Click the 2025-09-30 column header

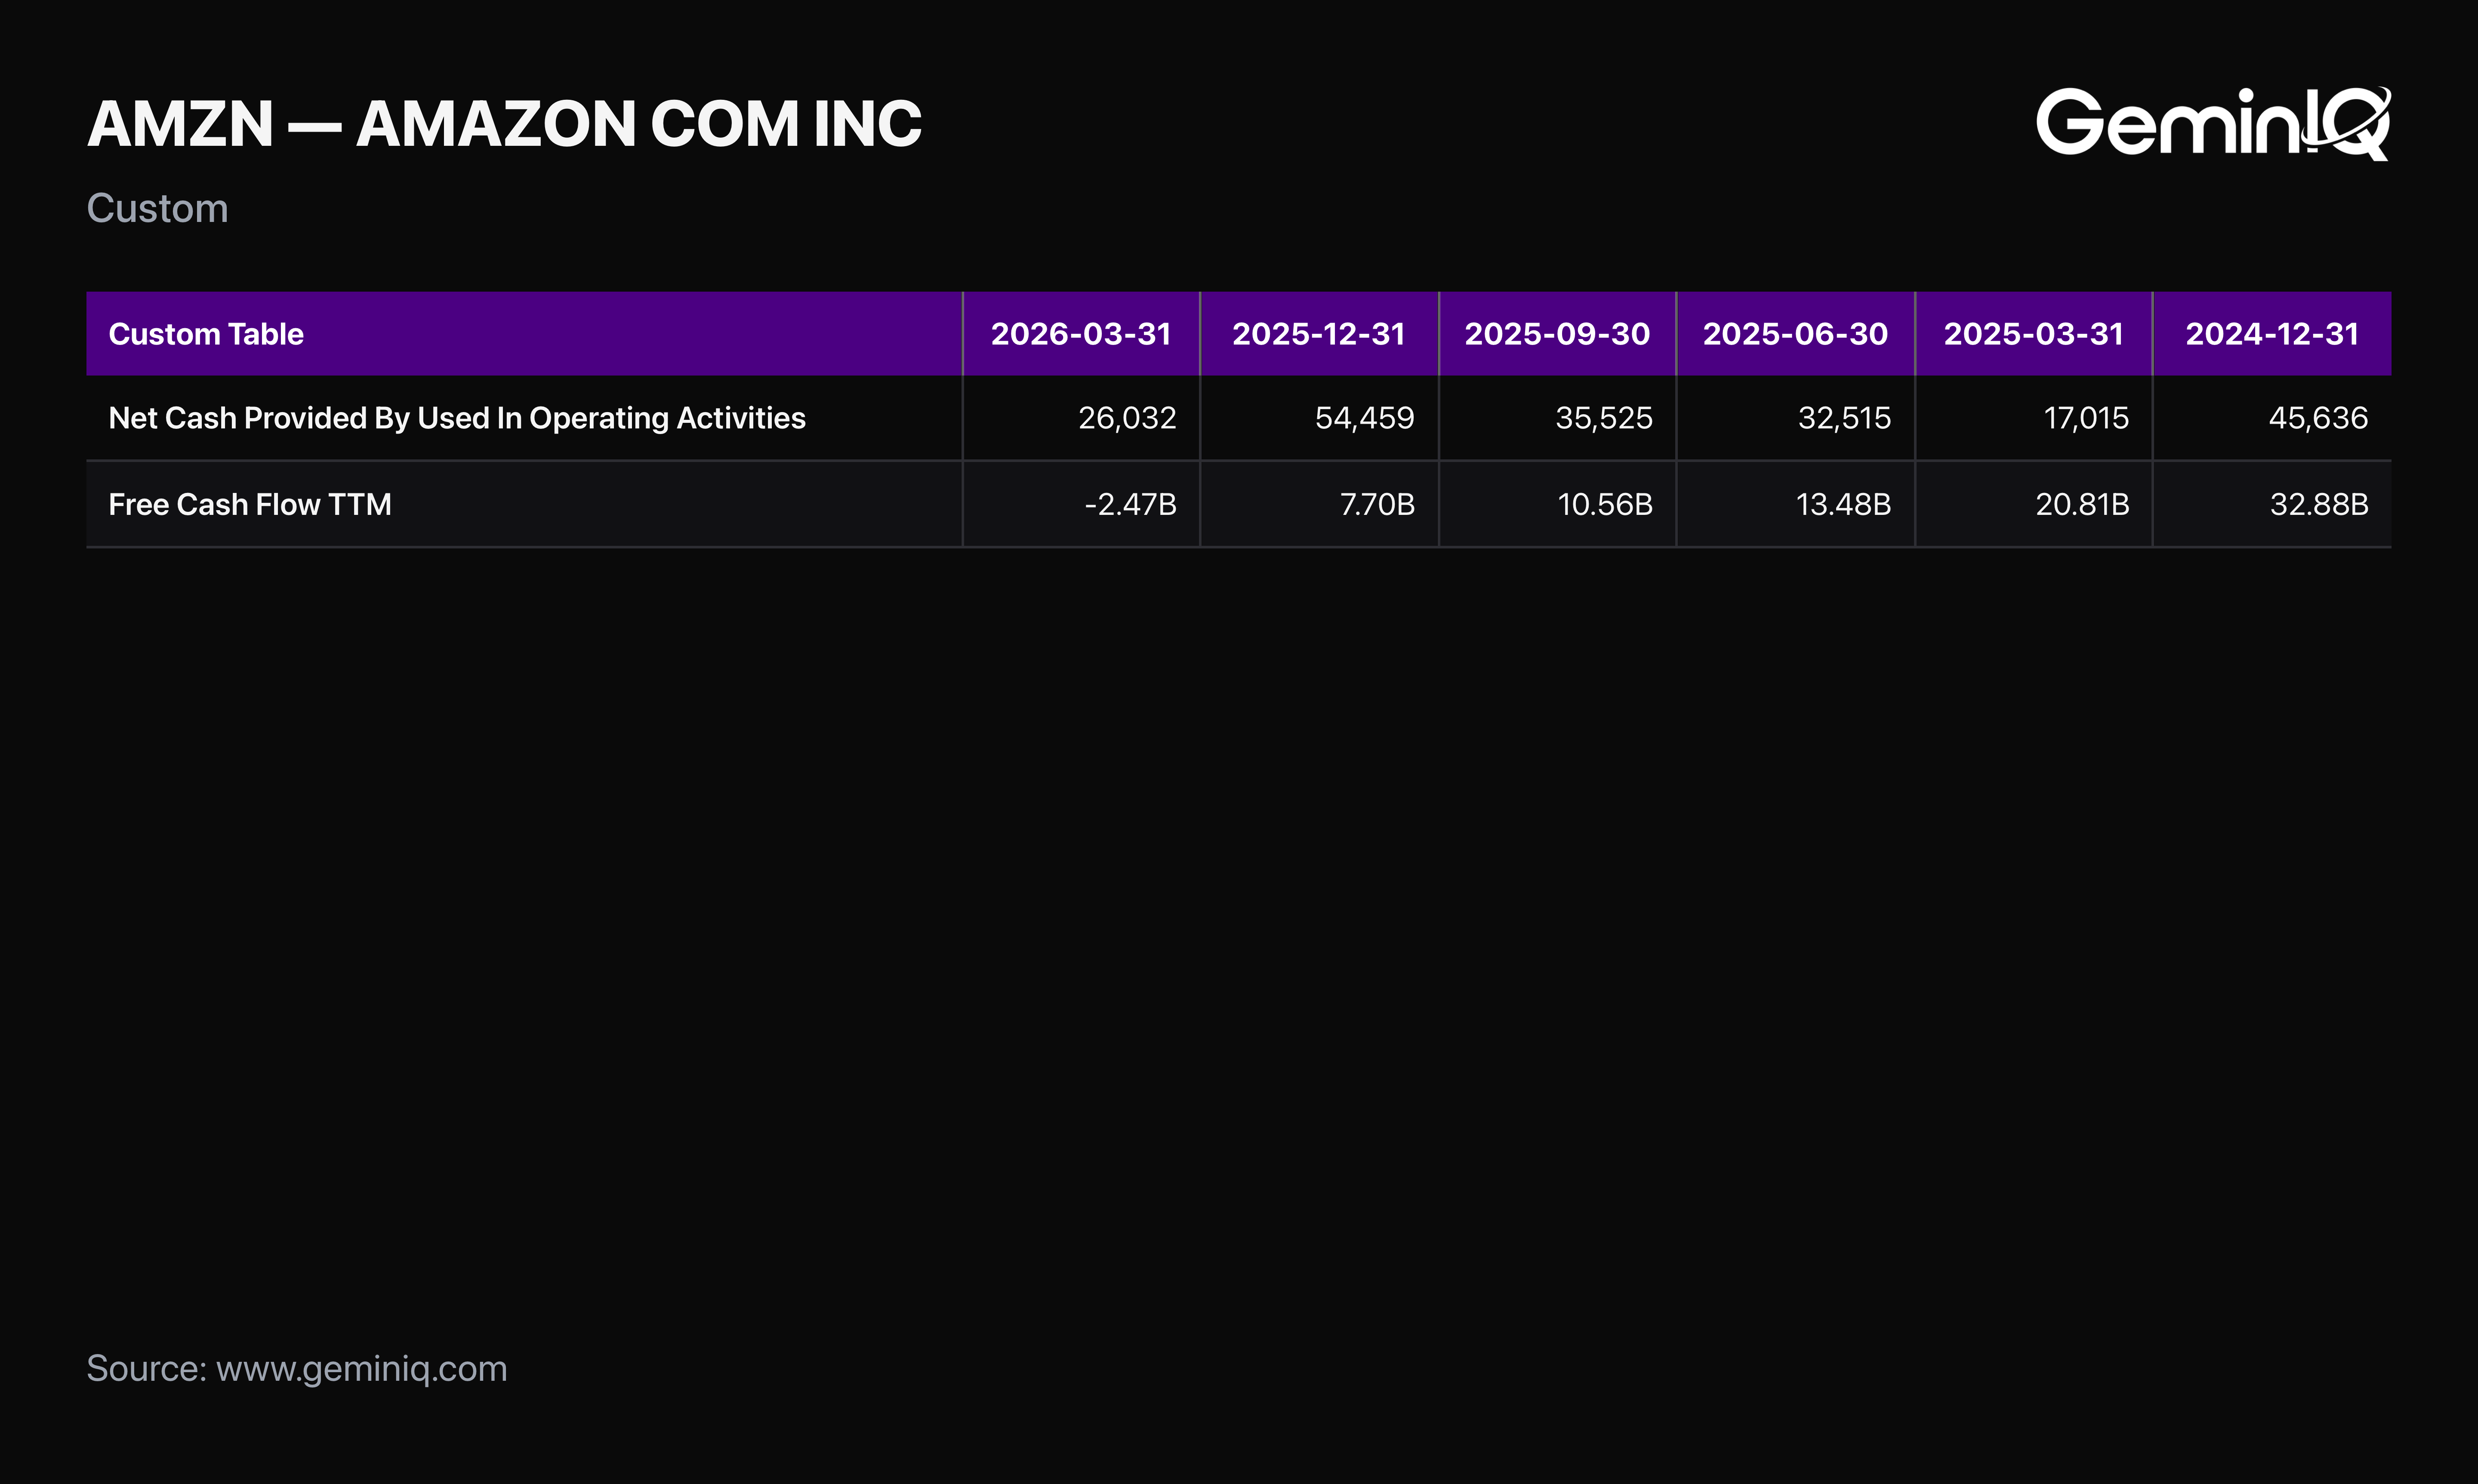[1557, 334]
